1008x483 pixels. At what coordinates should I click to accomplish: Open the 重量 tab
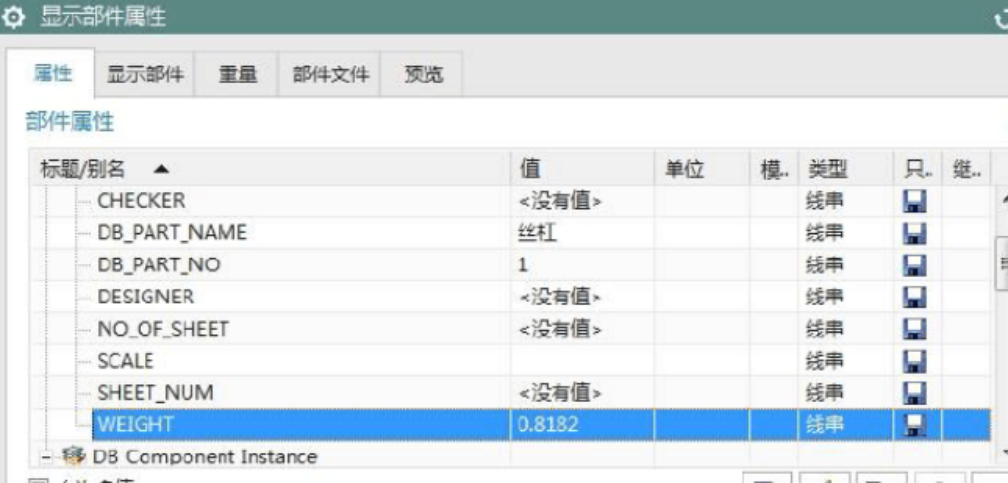238,75
